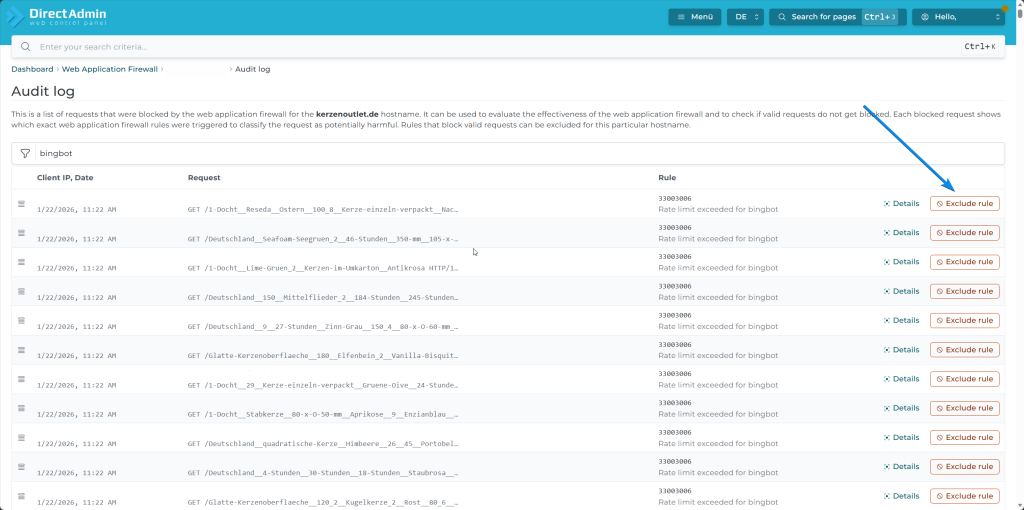Image resolution: width=1024 pixels, height=510 pixels.
Task: Go to Dashboard breadcrumb
Action: pos(32,69)
